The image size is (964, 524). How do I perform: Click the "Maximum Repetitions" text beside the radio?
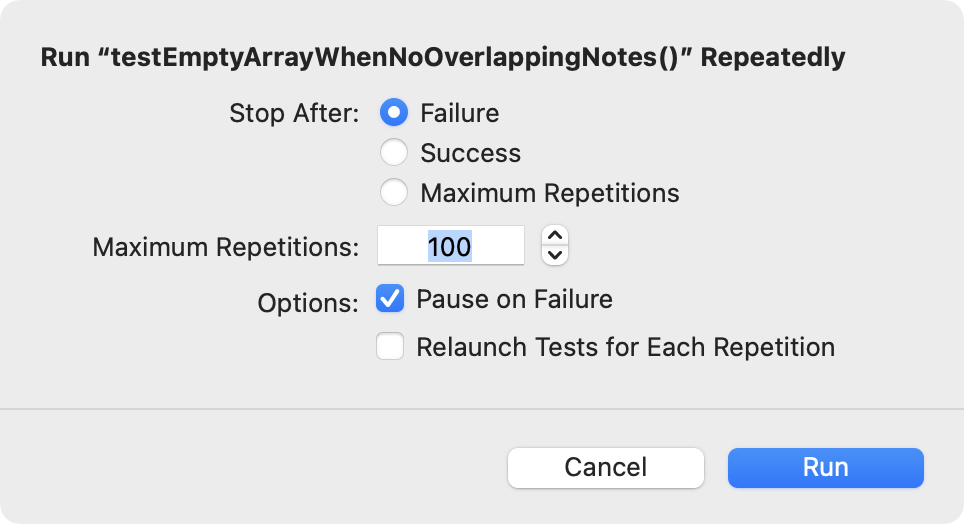(x=549, y=193)
